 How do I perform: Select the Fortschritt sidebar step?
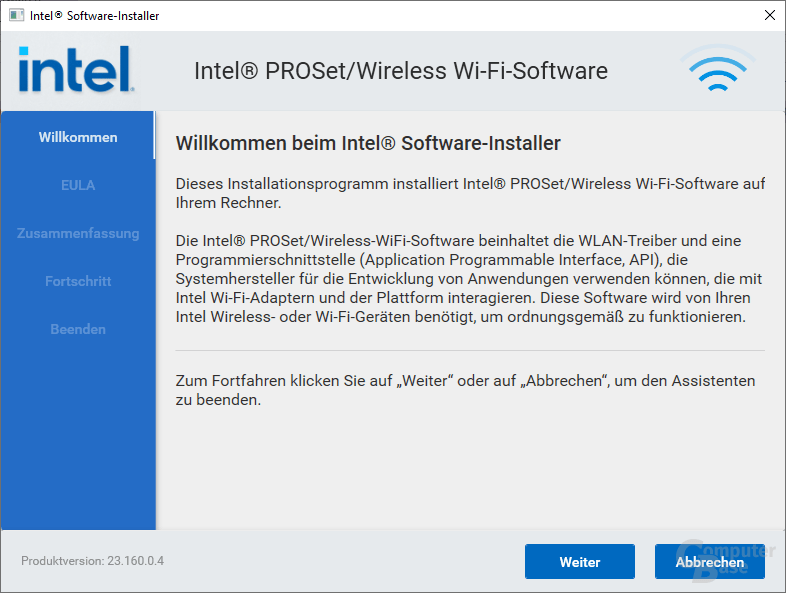(x=78, y=281)
